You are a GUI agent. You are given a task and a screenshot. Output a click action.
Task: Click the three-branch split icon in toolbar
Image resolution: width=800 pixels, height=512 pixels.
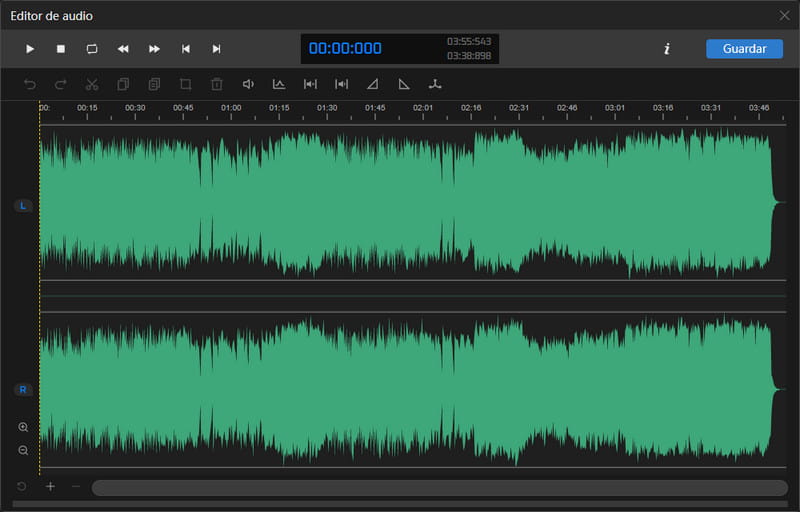coord(435,84)
